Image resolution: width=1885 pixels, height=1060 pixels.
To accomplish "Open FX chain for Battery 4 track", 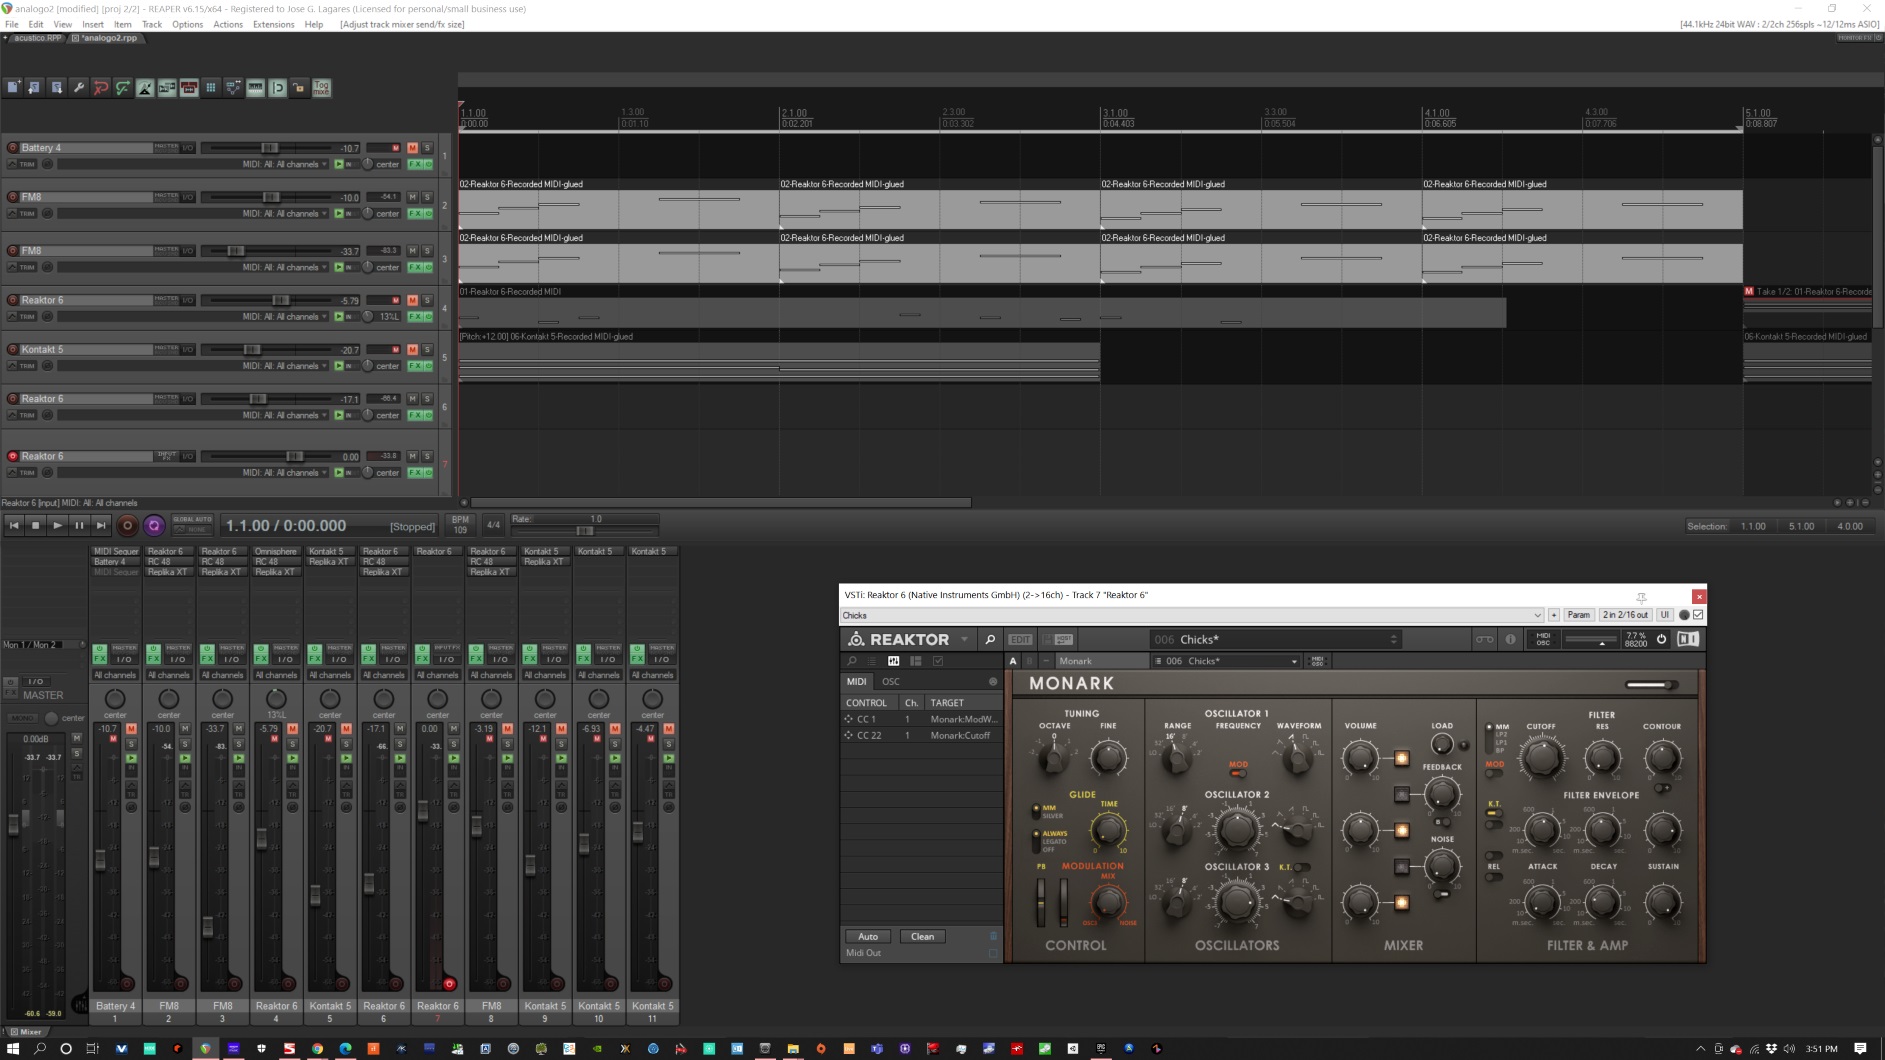I will coord(414,164).
